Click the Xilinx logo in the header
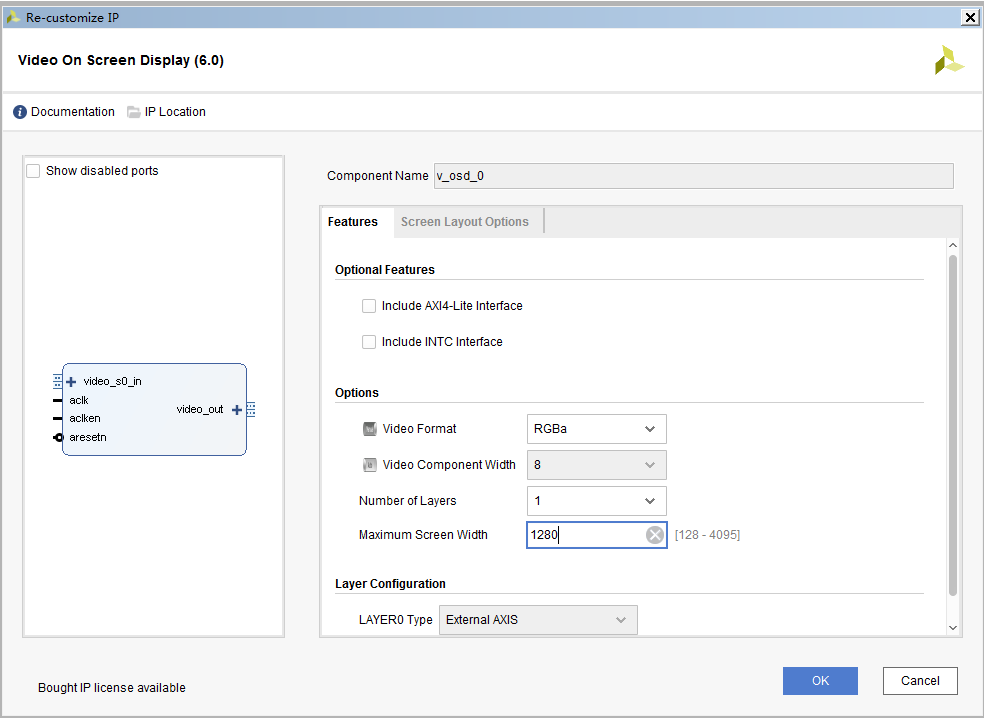The image size is (984, 718). click(949, 60)
